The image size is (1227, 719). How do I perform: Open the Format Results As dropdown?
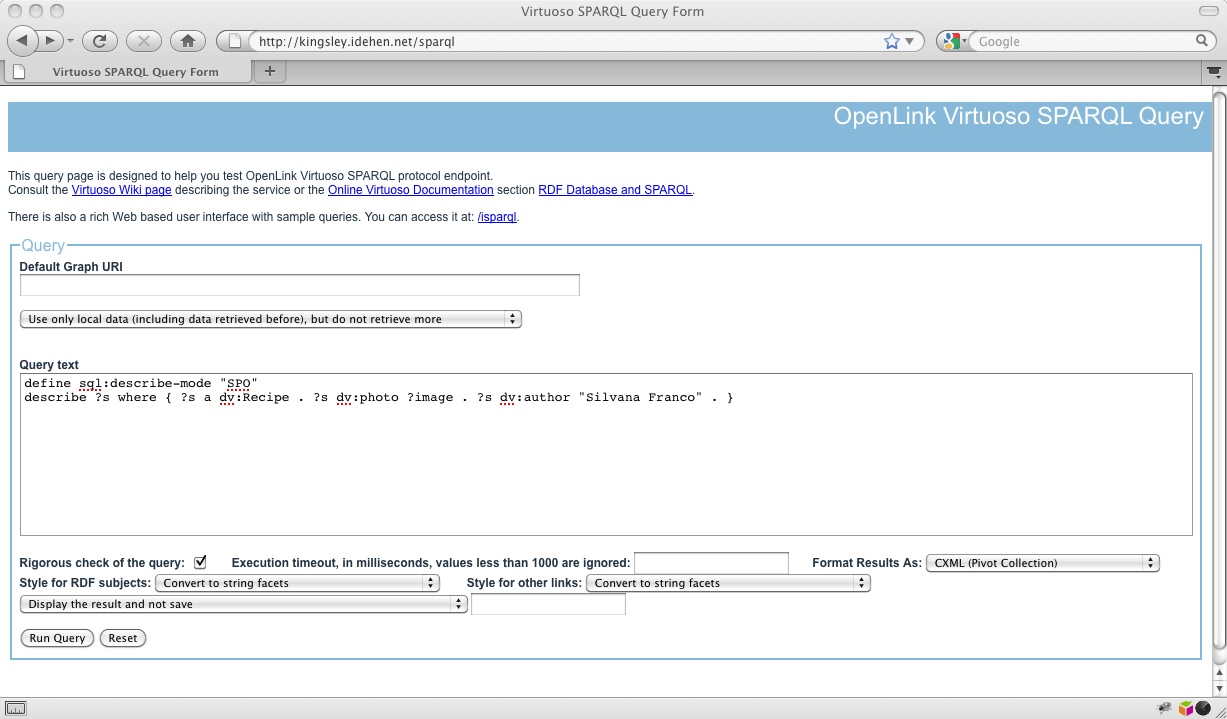(x=1043, y=563)
